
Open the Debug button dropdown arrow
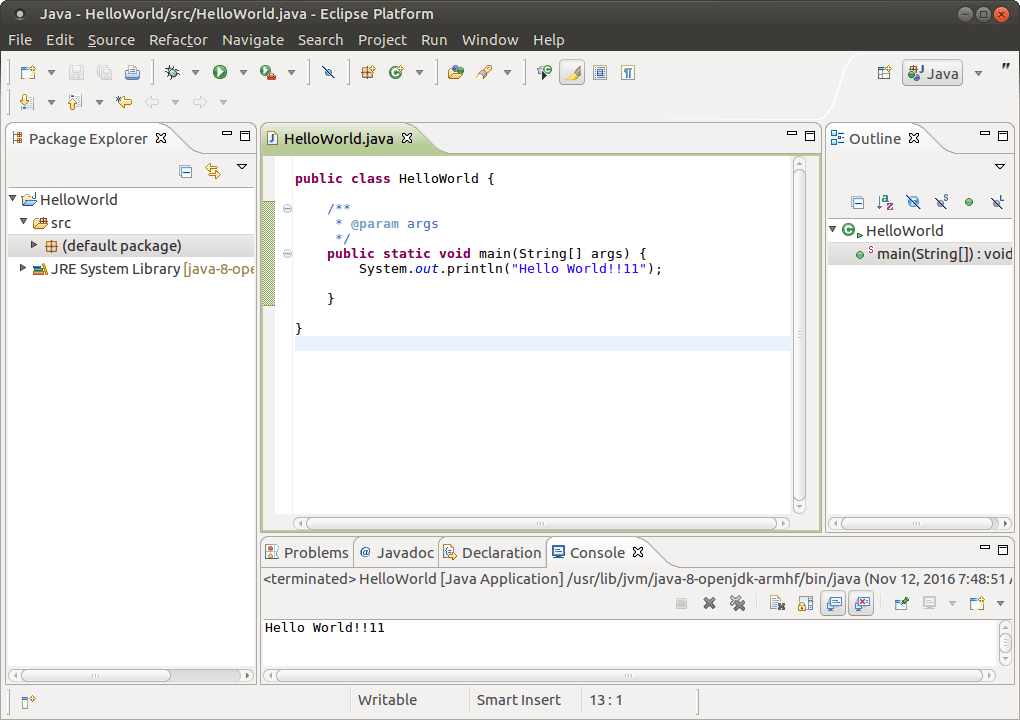tap(195, 73)
